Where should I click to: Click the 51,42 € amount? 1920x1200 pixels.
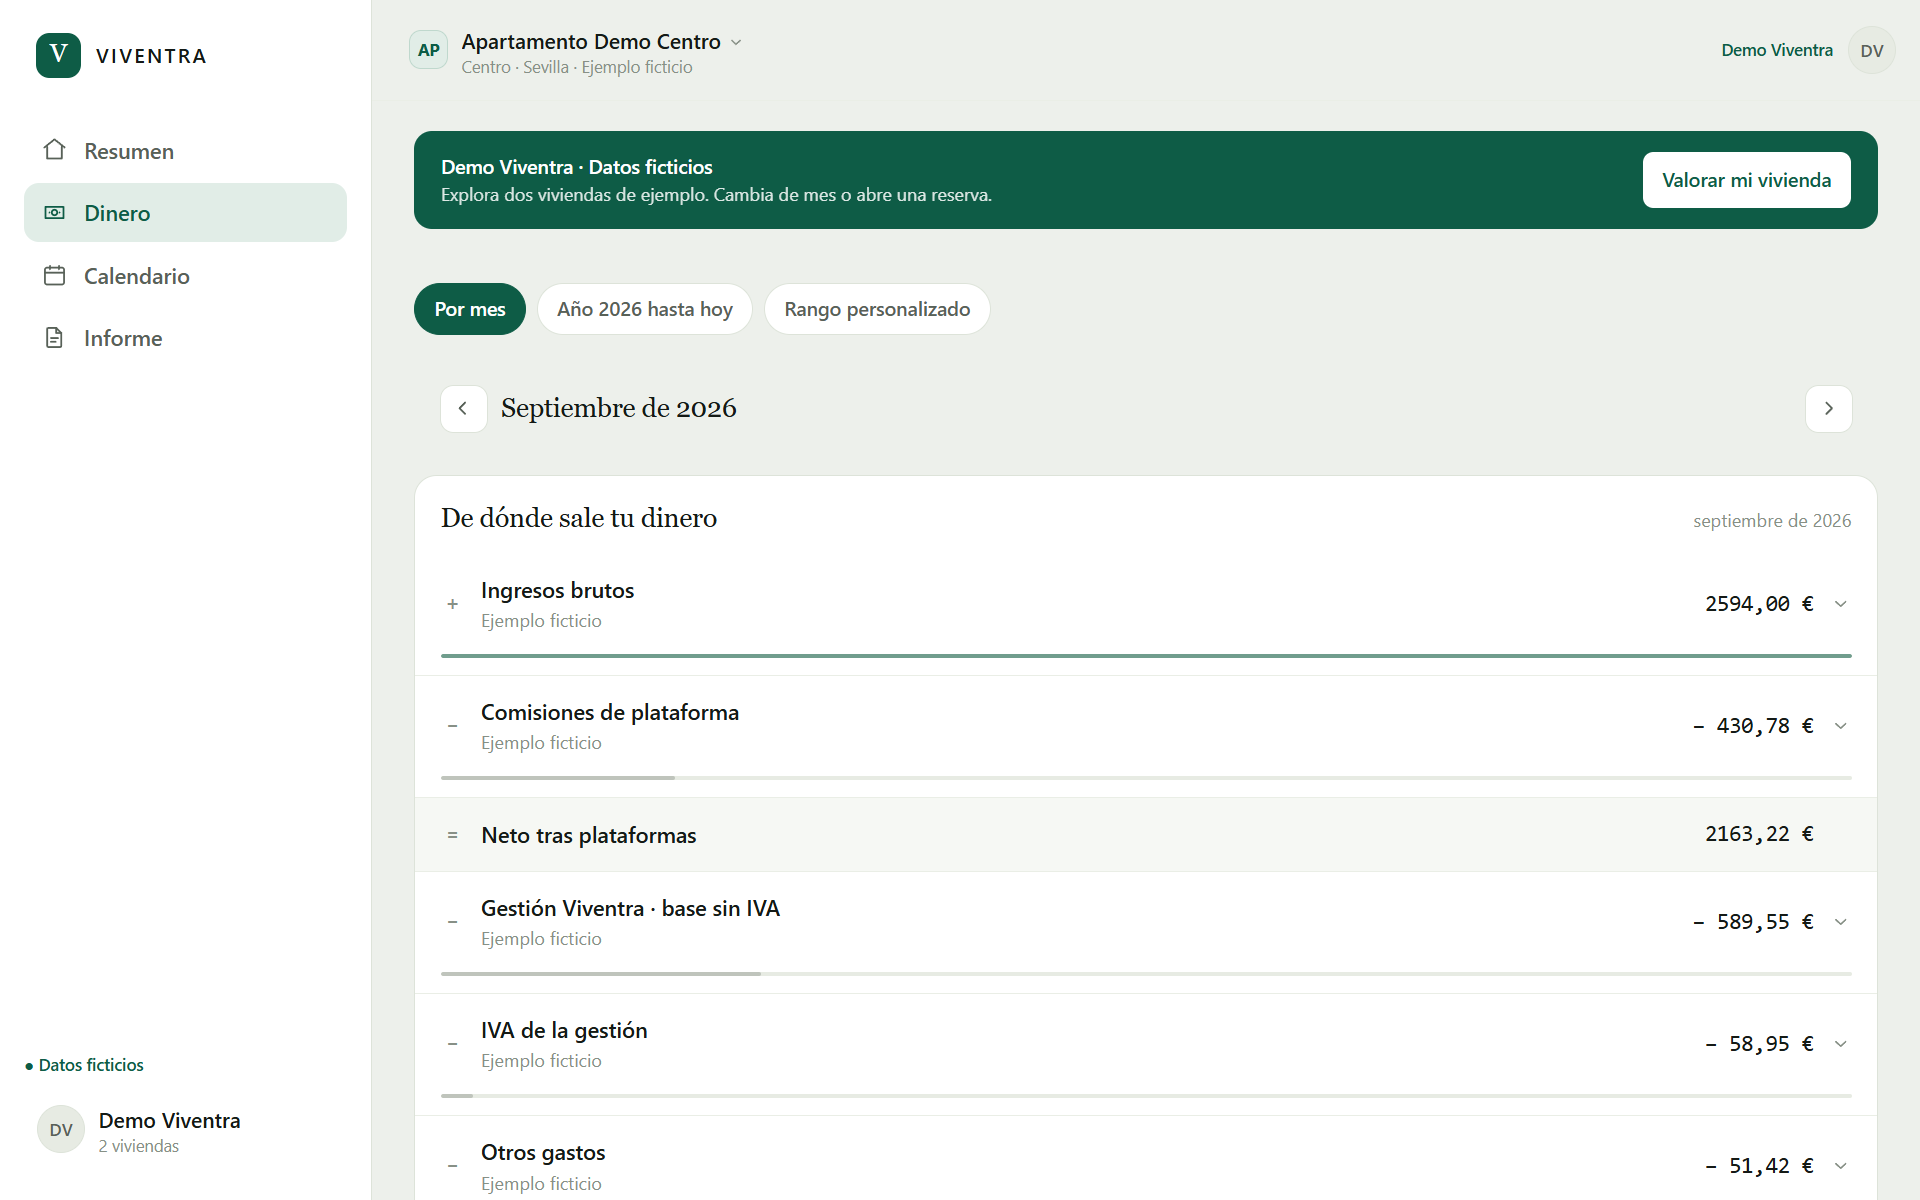[x=1759, y=1166]
